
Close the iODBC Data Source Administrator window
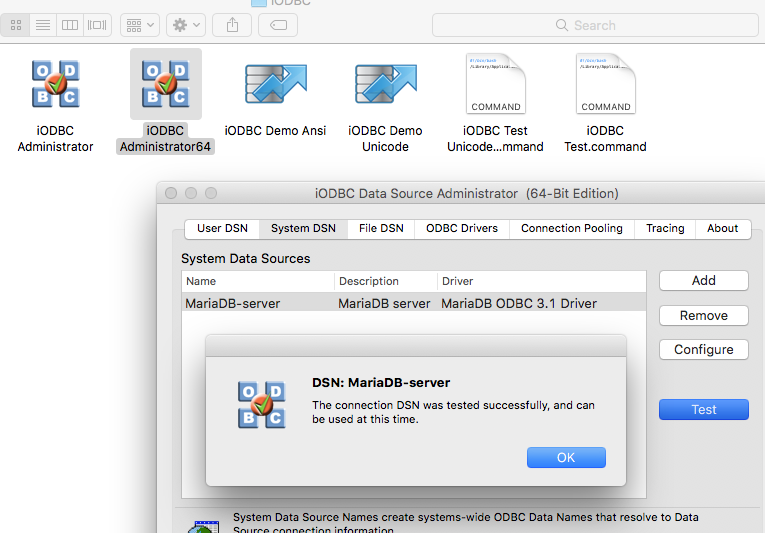171,193
